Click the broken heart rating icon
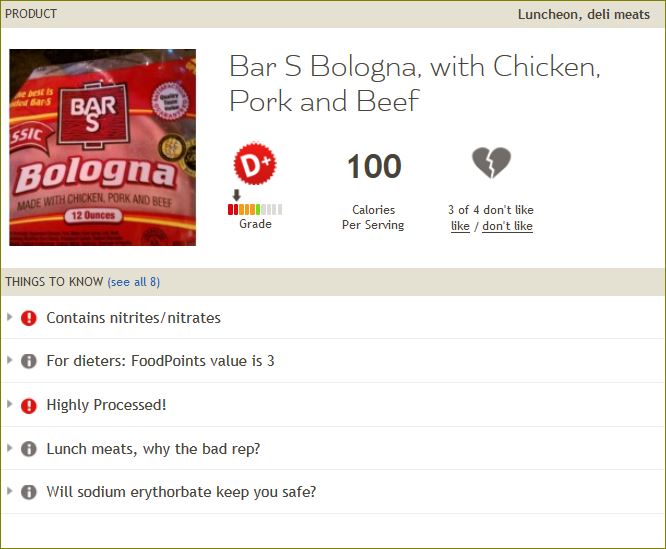Image resolution: width=666 pixels, height=549 pixels. point(491,163)
